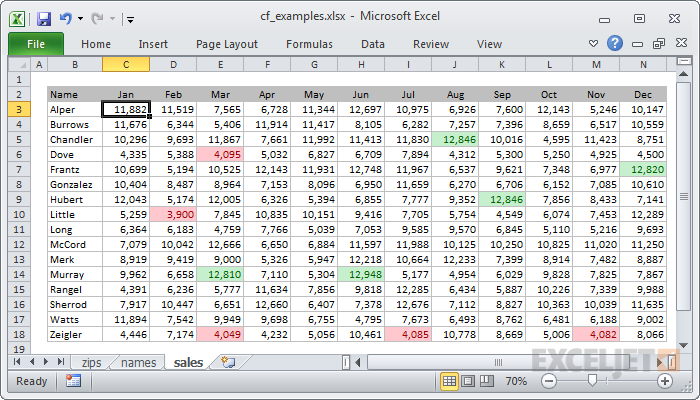Select the green cell 12,820
Viewport: 700px width, 400px height.
point(643,170)
